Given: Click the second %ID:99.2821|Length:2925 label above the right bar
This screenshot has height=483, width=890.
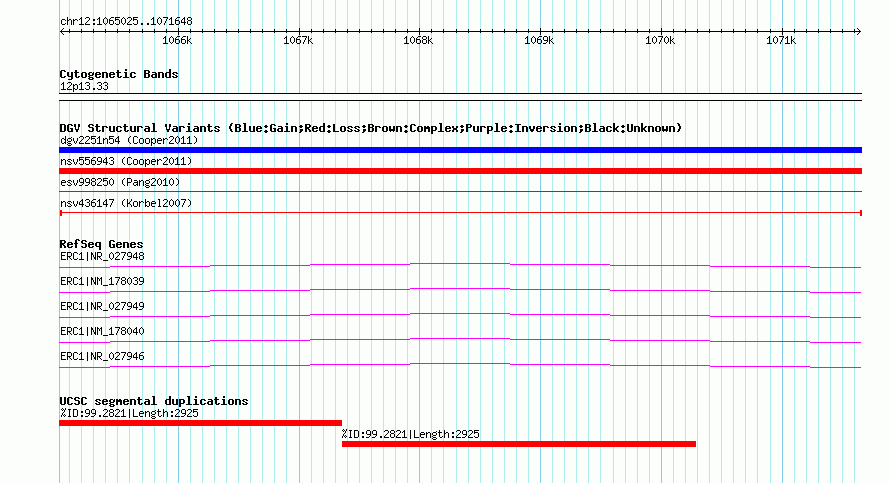Looking at the screenshot, I should (410, 434).
